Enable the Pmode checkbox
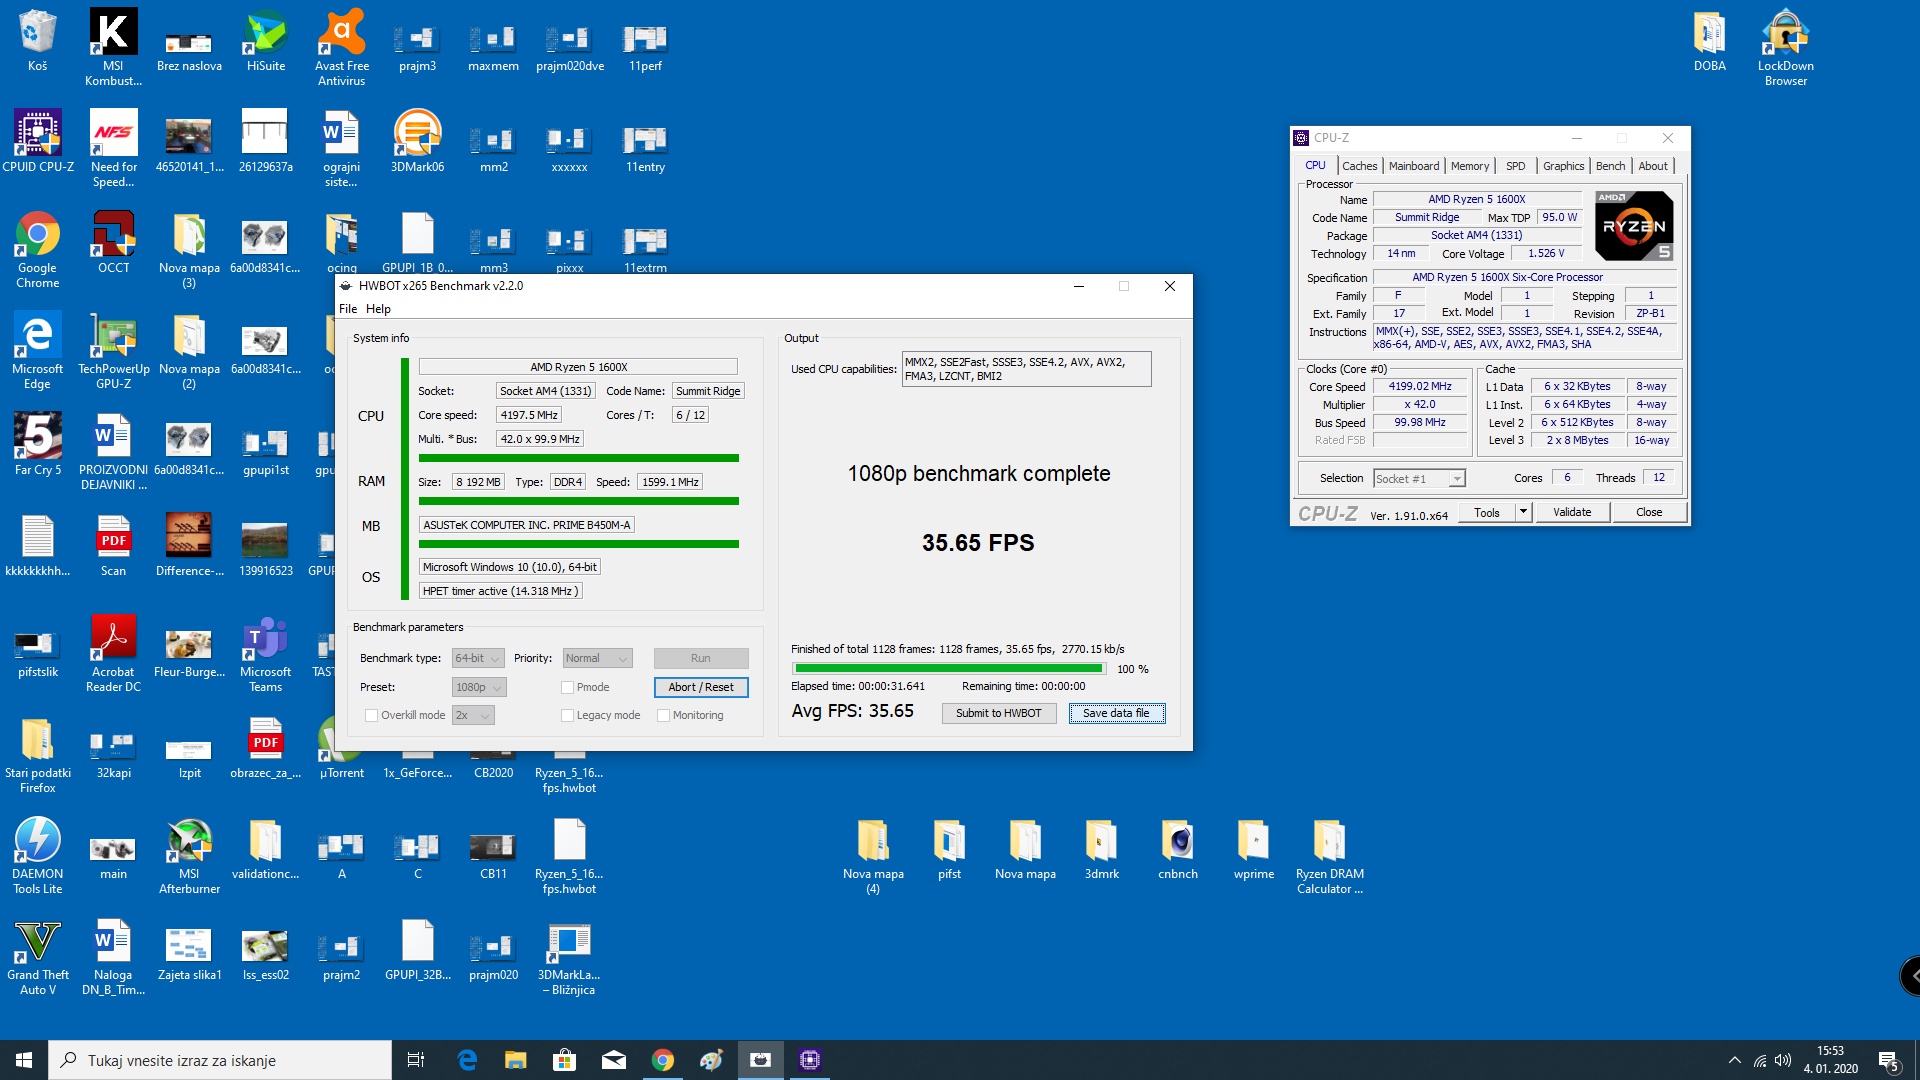 [x=567, y=687]
